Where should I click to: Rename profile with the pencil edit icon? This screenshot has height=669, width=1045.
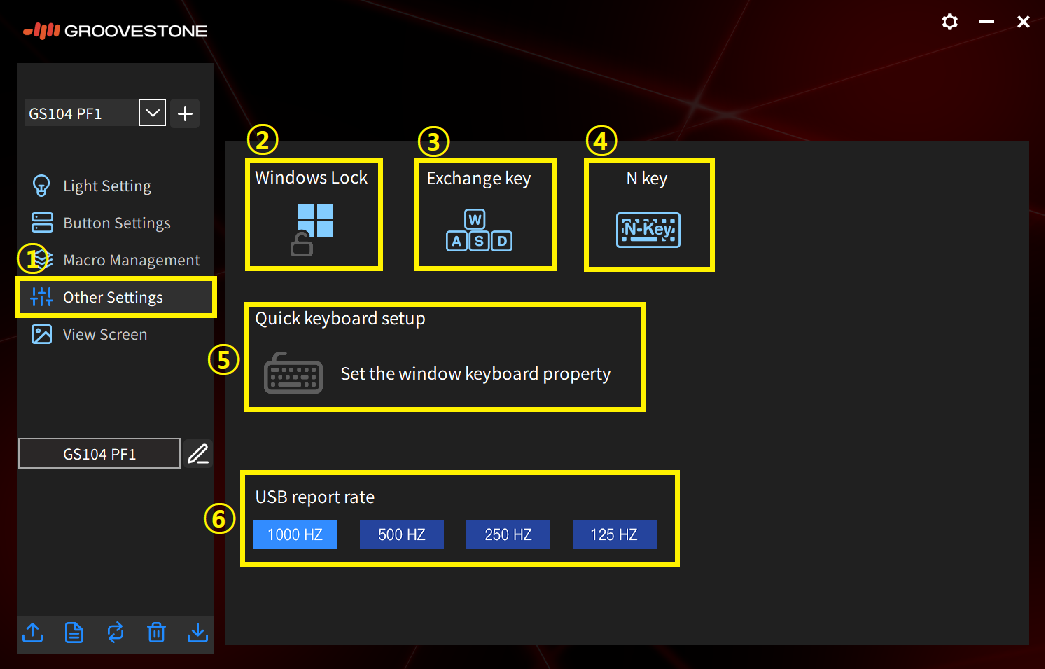[x=198, y=454]
